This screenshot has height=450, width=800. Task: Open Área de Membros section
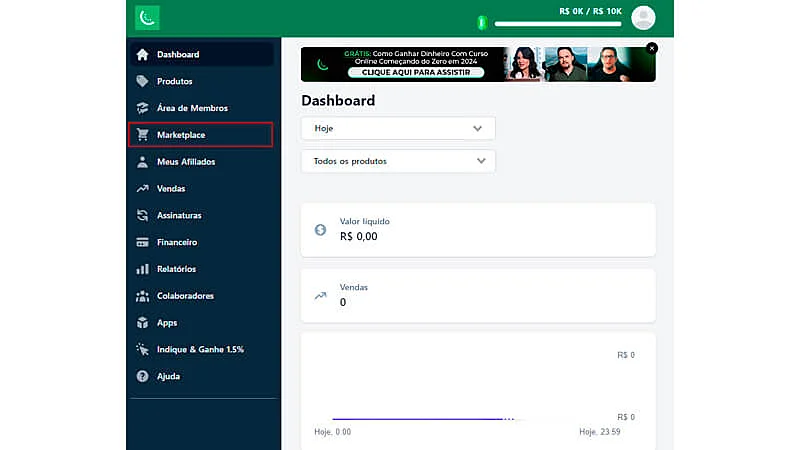click(x=202, y=108)
